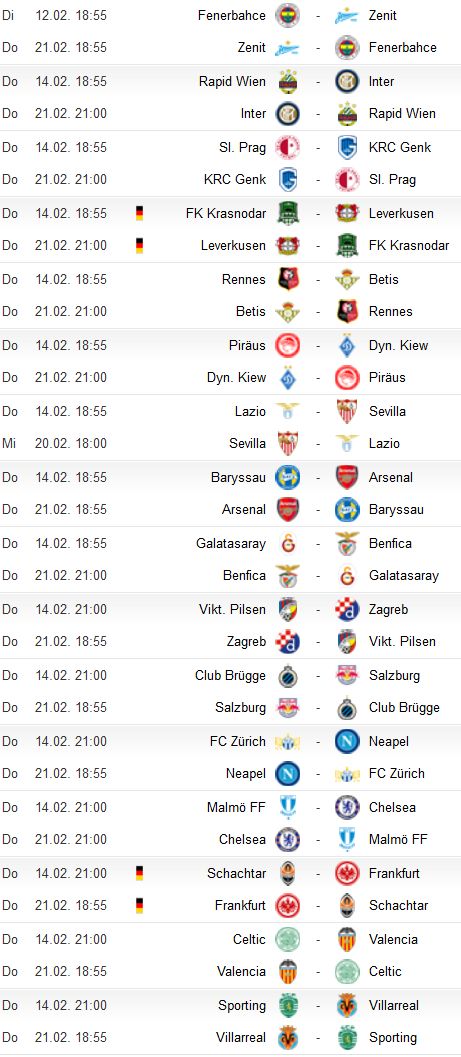Click German flag beside Frankfurt - Schachtar on 21.02.
Screen dimensions: 461x1057
140,905
